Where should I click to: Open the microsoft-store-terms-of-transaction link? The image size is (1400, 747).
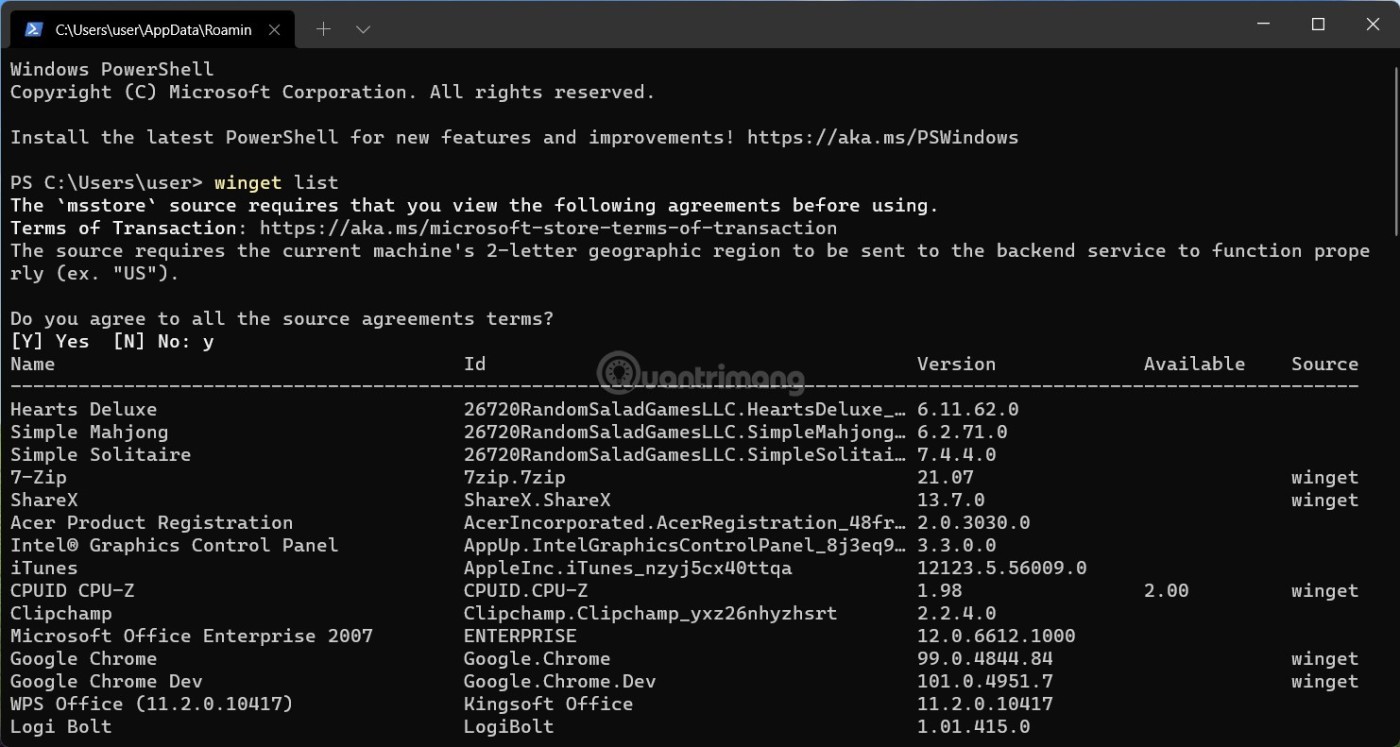click(x=548, y=228)
